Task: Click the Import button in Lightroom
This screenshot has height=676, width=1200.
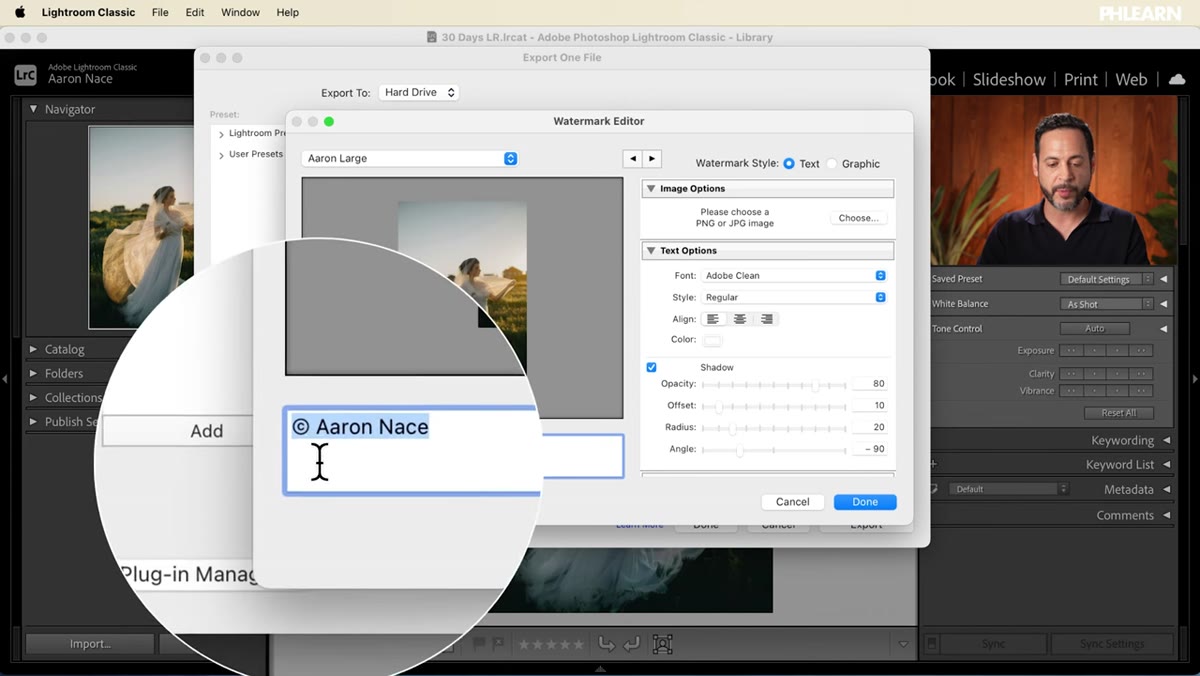Action: click(x=90, y=644)
